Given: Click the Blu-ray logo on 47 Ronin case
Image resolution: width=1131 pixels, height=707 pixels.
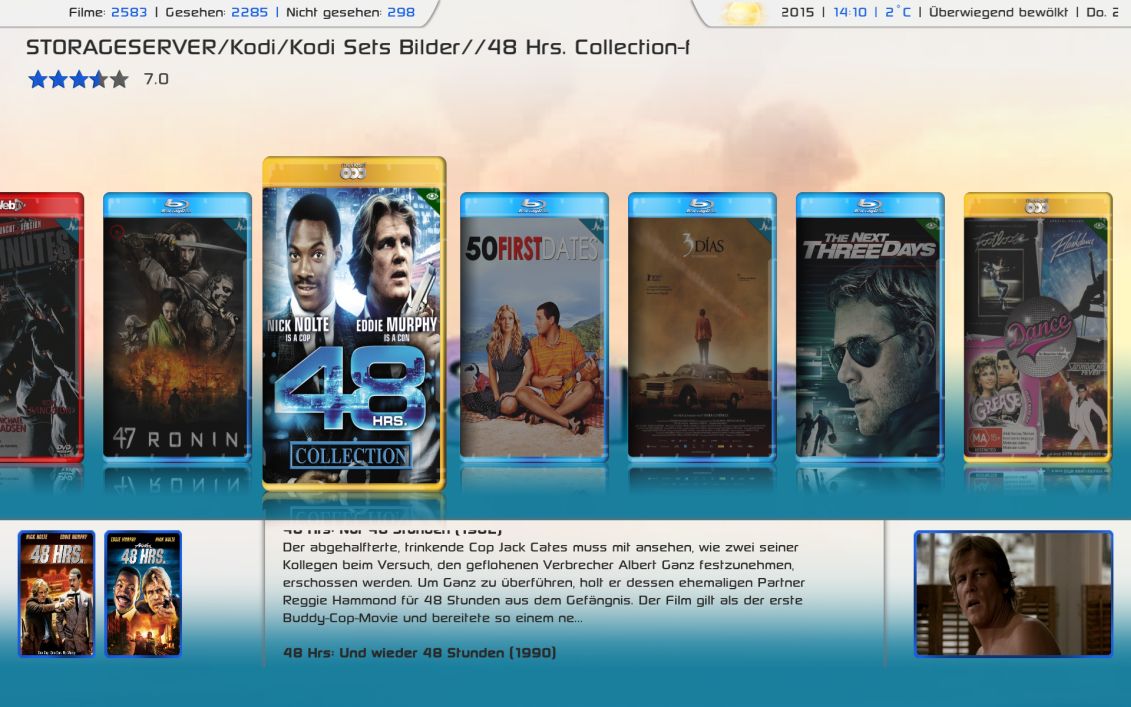Looking at the screenshot, I should click(x=177, y=206).
